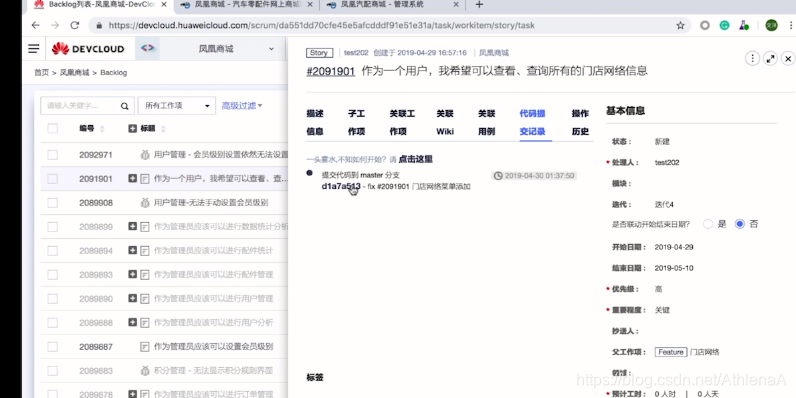Click the search magnifier in keyword box
Screen dimensions: 796x398
[x=124, y=106]
